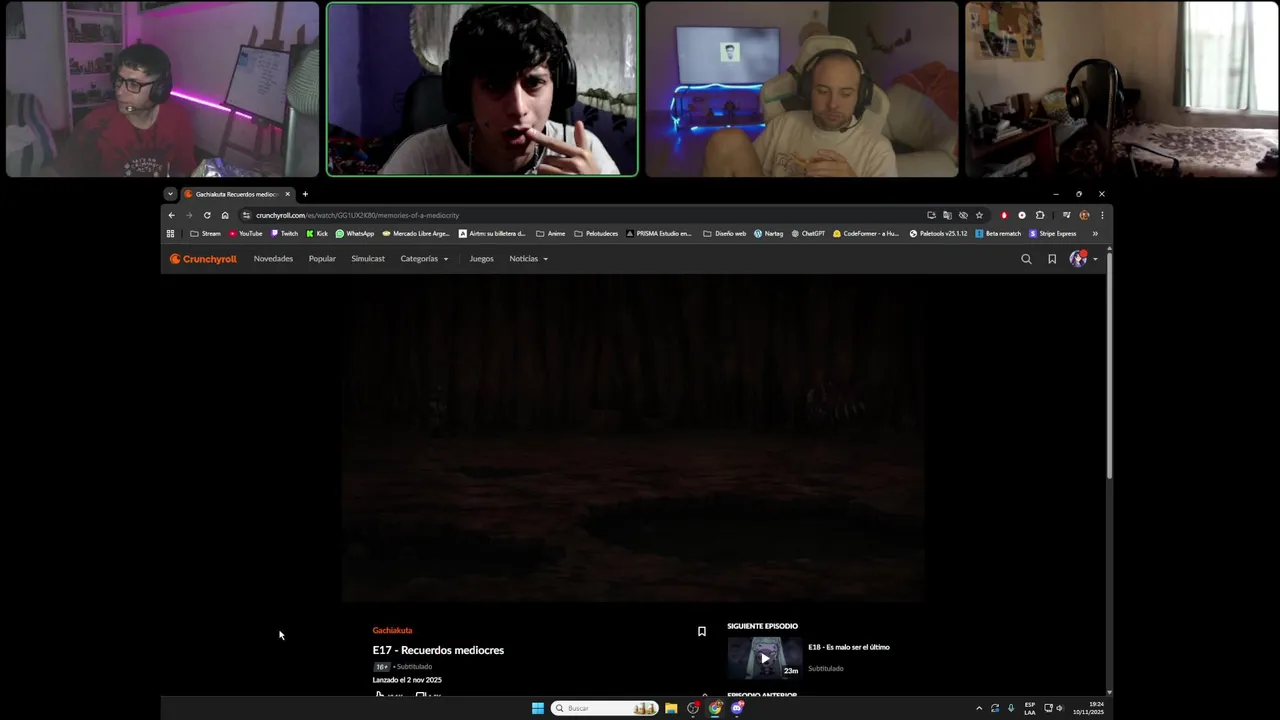Open Juegos in Crunchyroll nav
This screenshot has width=1280, height=720.
(x=481, y=259)
